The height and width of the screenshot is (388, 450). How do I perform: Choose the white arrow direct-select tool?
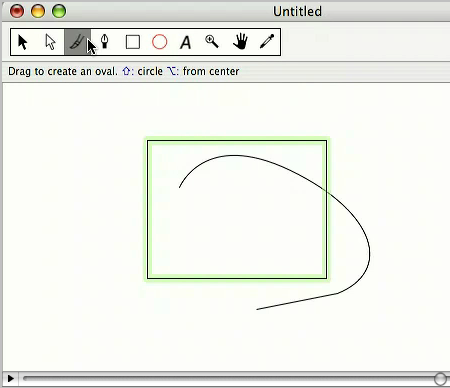[x=50, y=42]
